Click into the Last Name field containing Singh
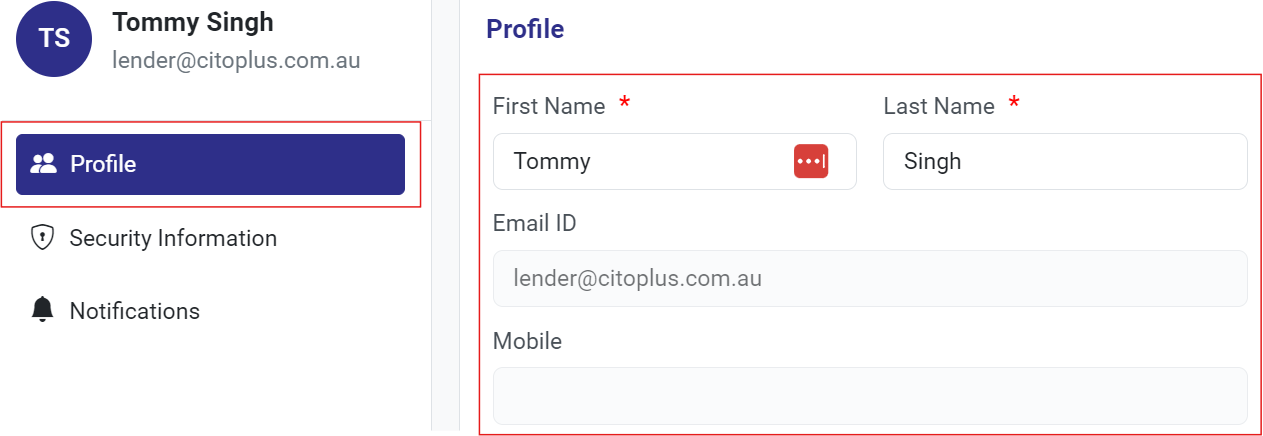This screenshot has width=1263, height=436. [x=1064, y=161]
